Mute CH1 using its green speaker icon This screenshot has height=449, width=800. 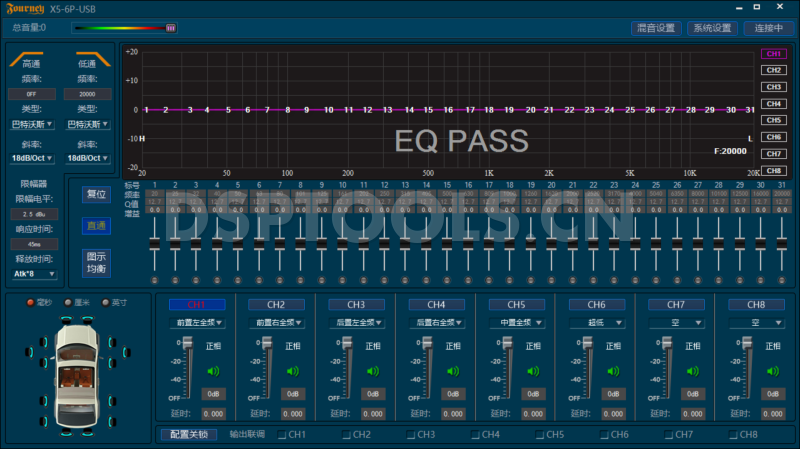pyautogui.click(x=212, y=371)
